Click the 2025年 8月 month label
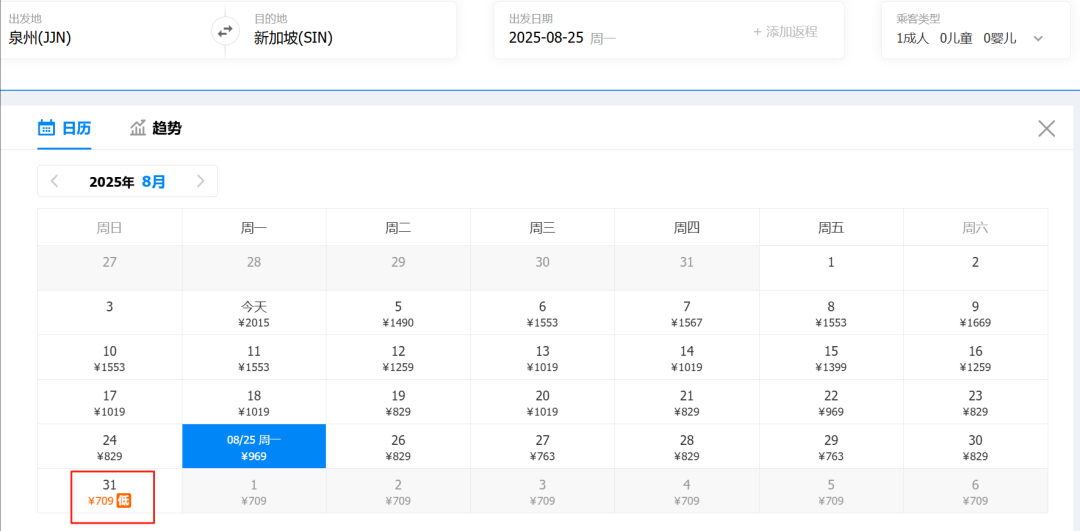This screenshot has width=1080, height=531. click(x=127, y=182)
